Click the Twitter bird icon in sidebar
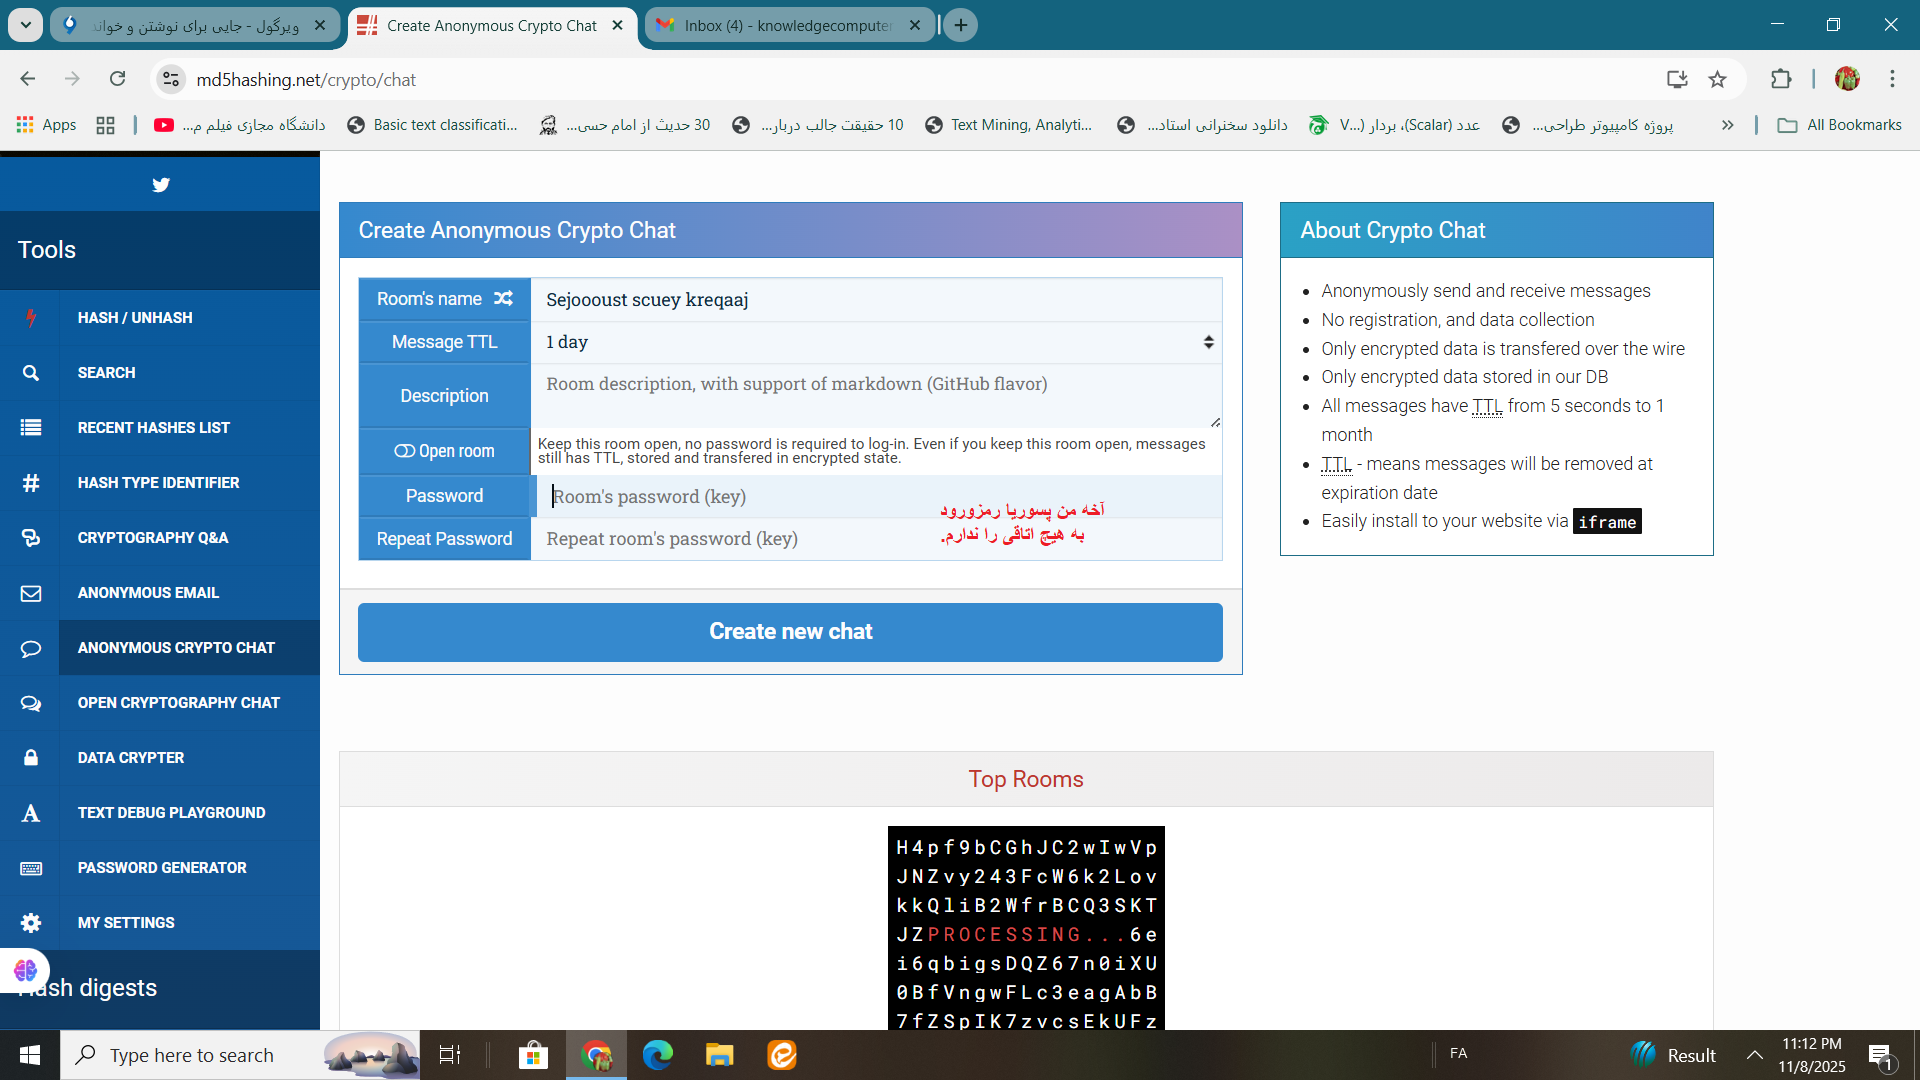 160,185
